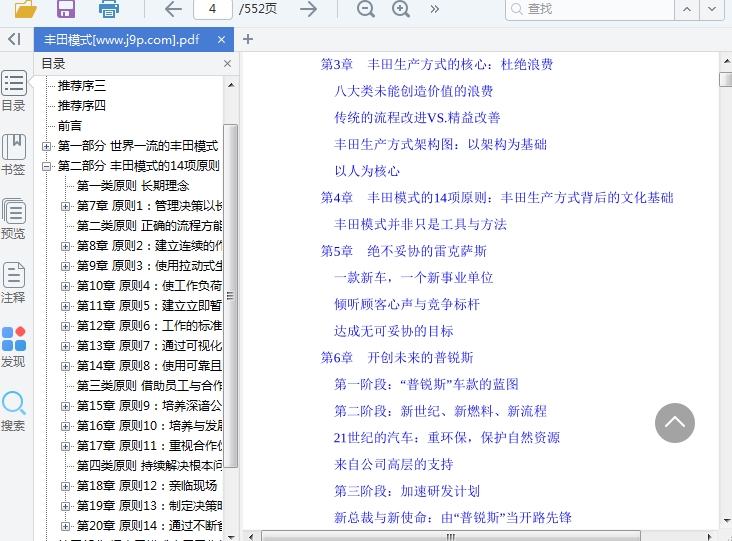732x541 pixels.
Task: Expand 第9章 原则3 tree node
Action: click(x=65, y=266)
